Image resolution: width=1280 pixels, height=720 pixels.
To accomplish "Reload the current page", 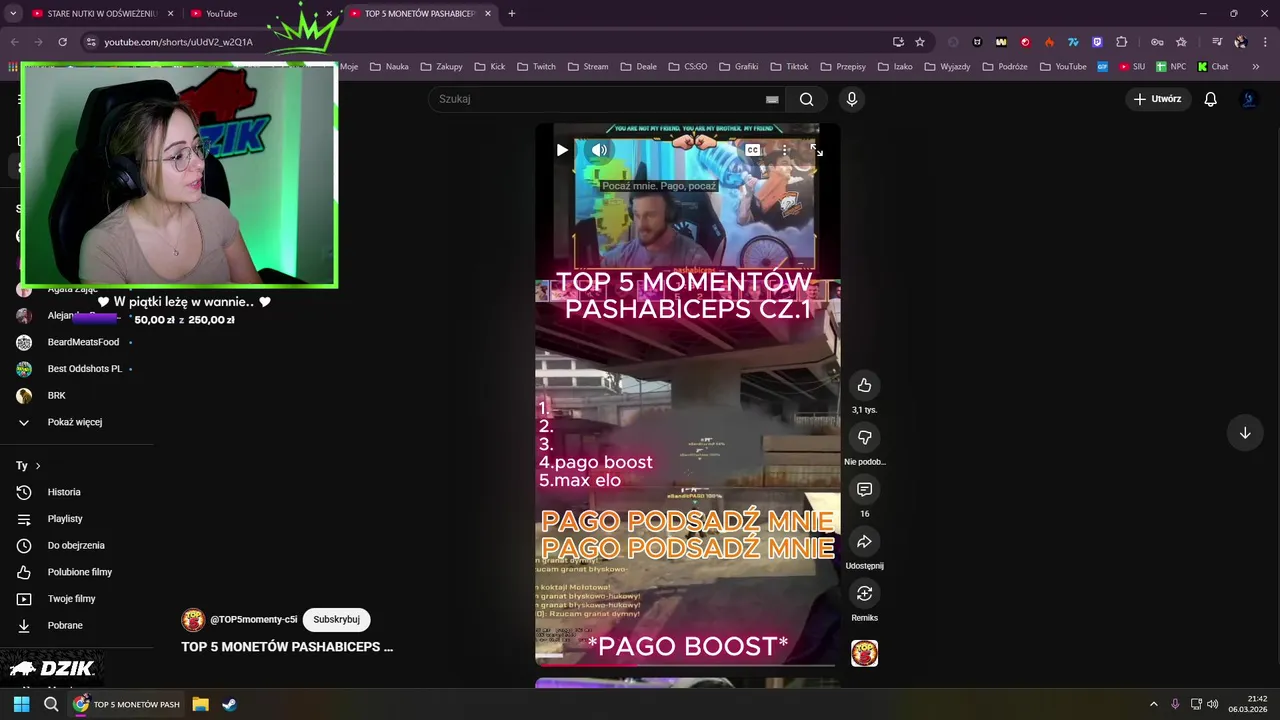I will [x=62, y=42].
